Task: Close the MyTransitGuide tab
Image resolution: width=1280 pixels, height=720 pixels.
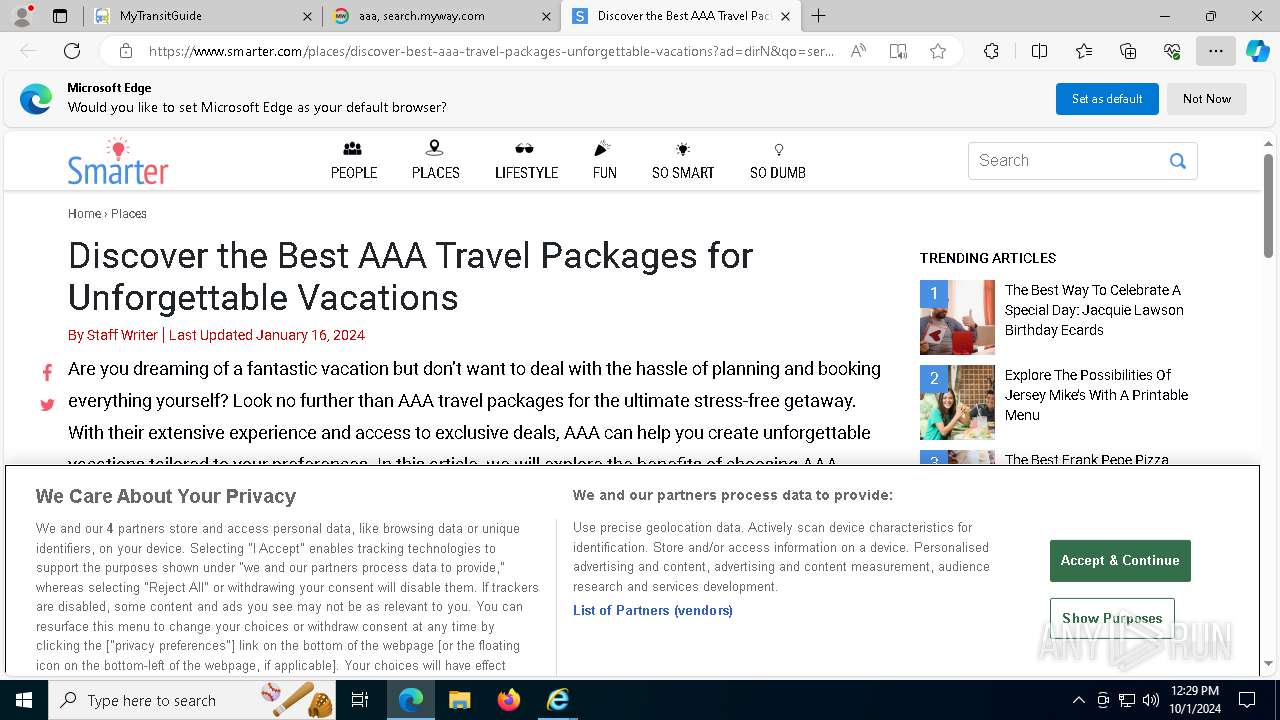Action: pyautogui.click(x=307, y=16)
